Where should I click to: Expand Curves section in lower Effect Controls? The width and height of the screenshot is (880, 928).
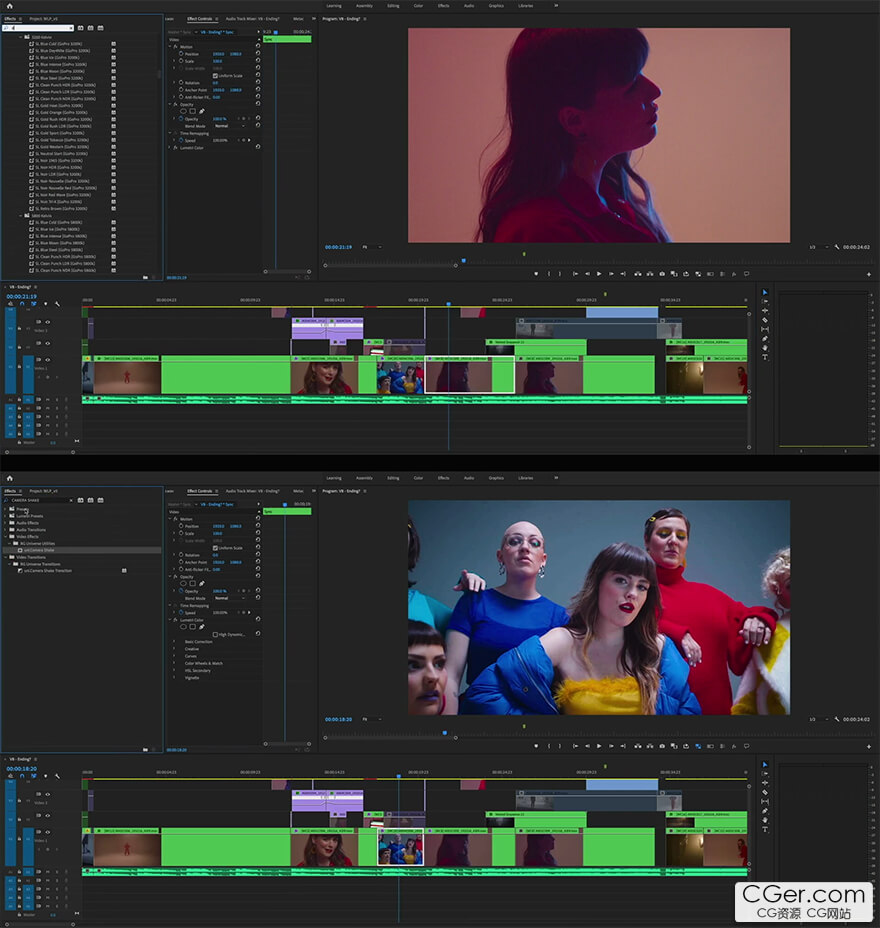(x=174, y=656)
